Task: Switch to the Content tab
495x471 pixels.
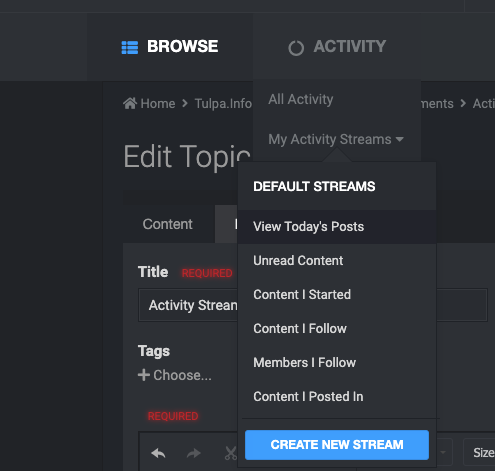Action: (x=168, y=224)
